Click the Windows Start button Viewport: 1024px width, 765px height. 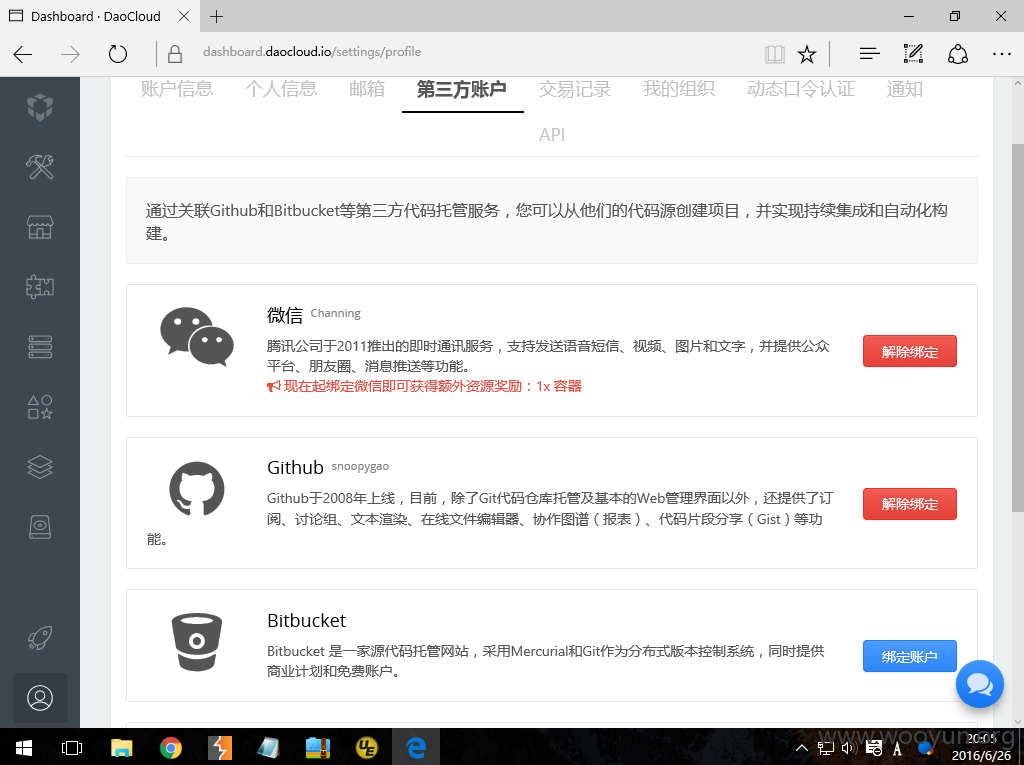[24, 748]
